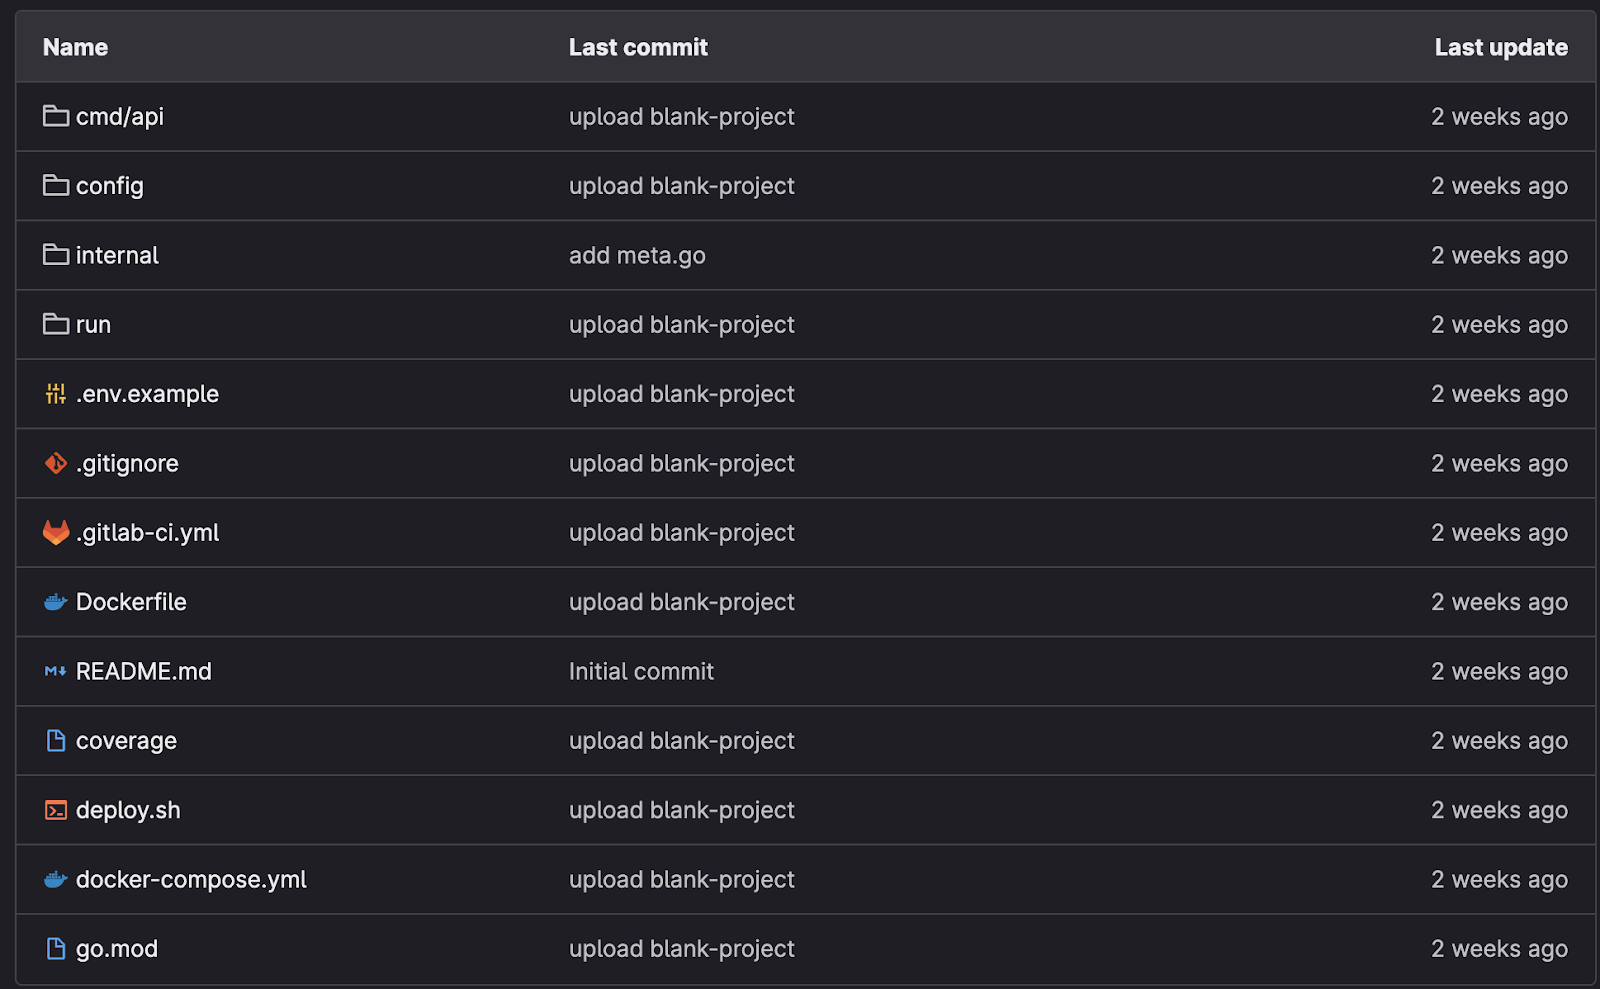Click the terminal icon beside deploy.sh
Screen dimensions: 1600x989
click(x=56, y=810)
